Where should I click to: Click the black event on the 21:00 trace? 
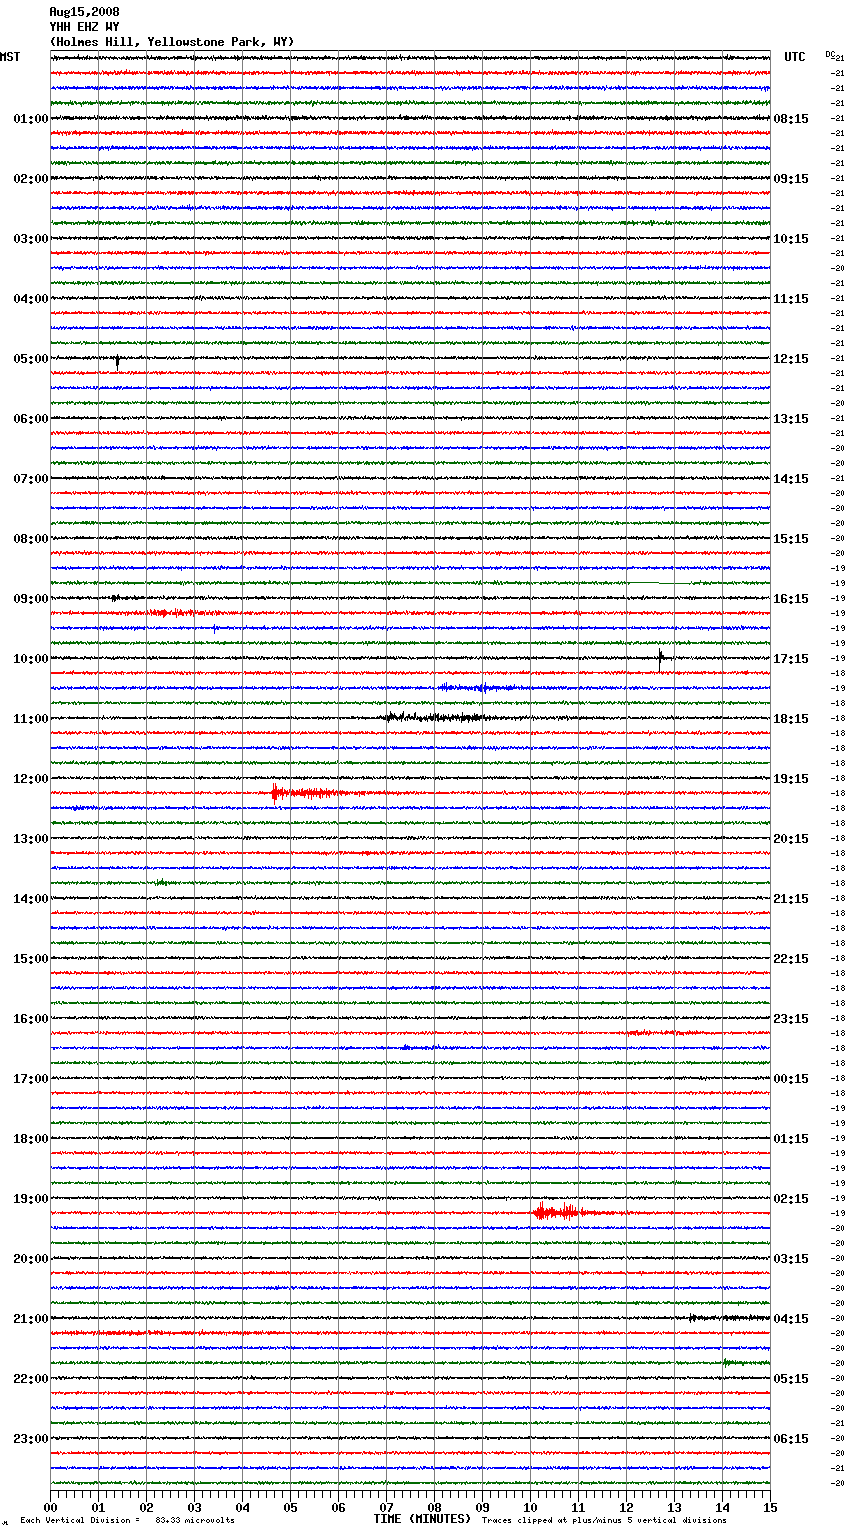pyautogui.click(x=728, y=1318)
